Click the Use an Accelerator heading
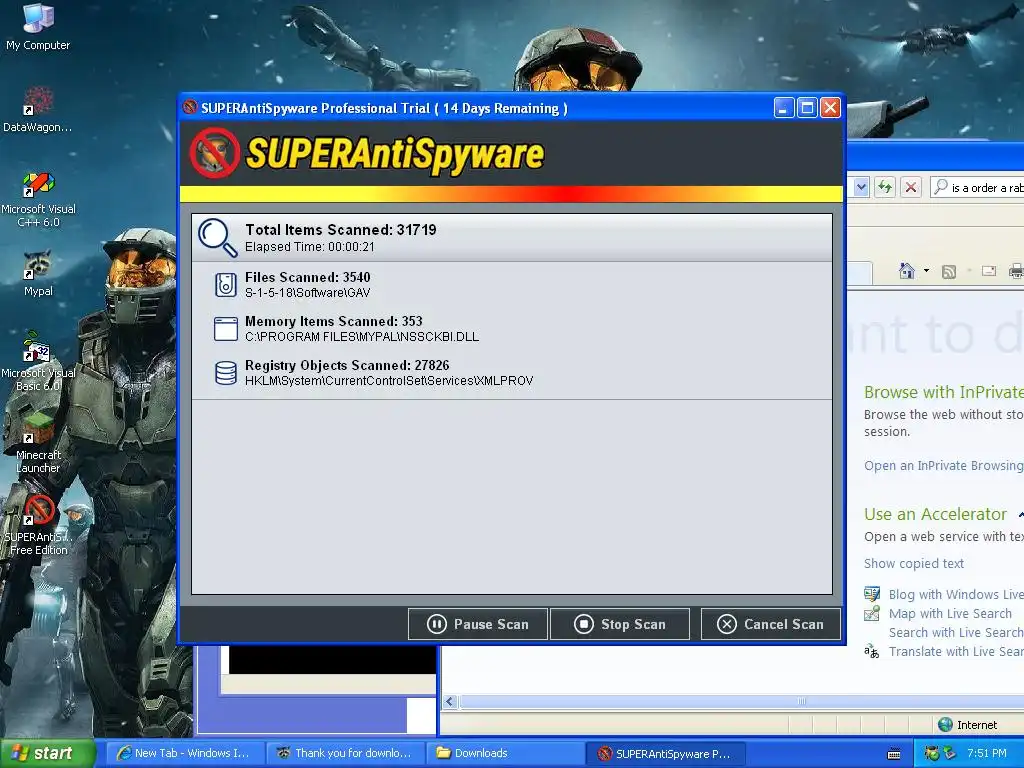Image resolution: width=1024 pixels, height=768 pixels. (935, 514)
